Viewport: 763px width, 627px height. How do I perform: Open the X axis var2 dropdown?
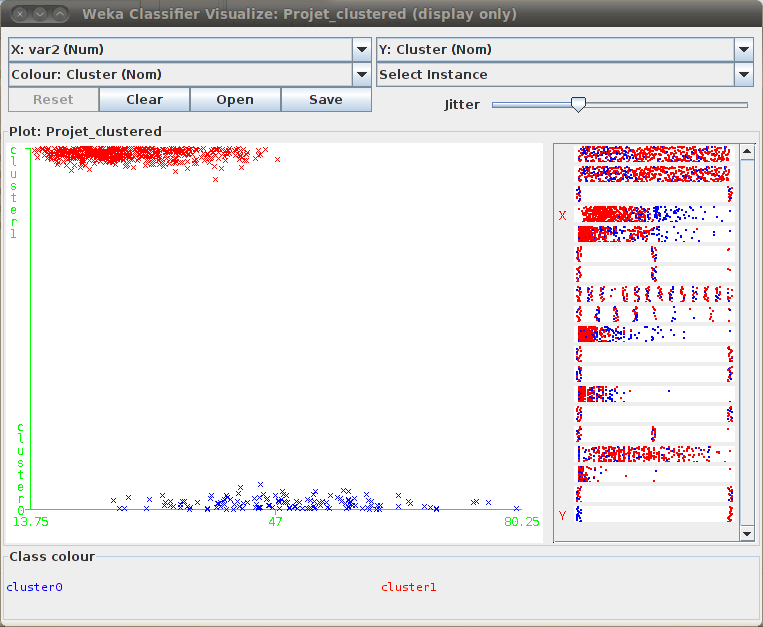pyautogui.click(x=189, y=49)
